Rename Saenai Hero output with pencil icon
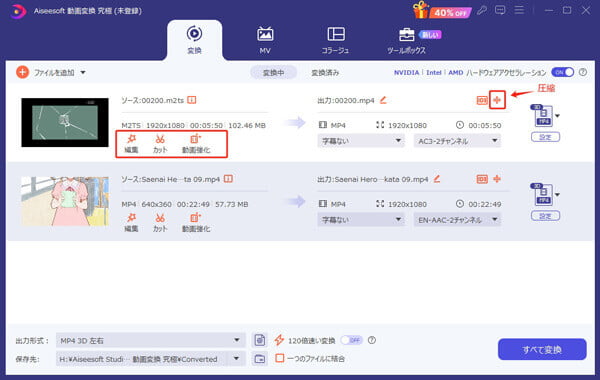Viewport: 600px width, 380px height. (x=437, y=179)
